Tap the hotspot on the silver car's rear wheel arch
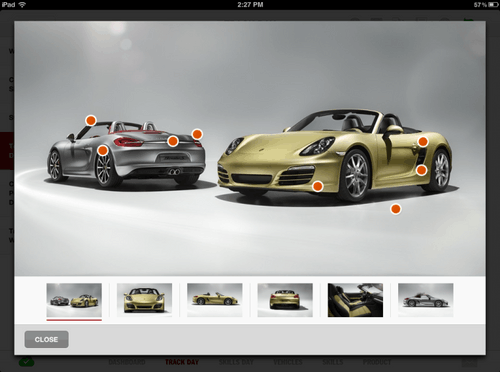Viewport: 500px width, 372px height. (x=103, y=150)
